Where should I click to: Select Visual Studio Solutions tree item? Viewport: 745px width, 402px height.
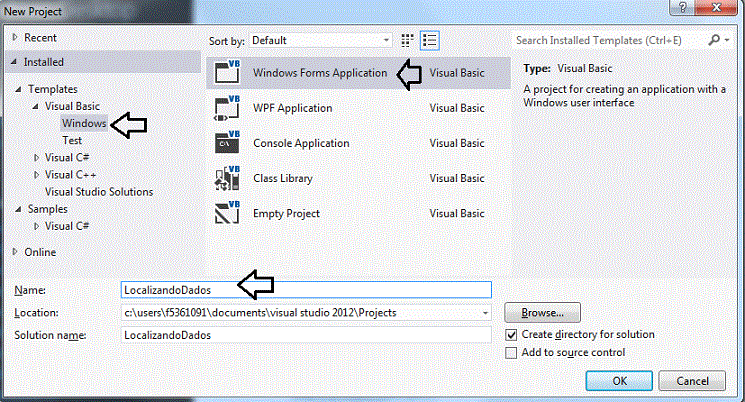tap(99, 191)
